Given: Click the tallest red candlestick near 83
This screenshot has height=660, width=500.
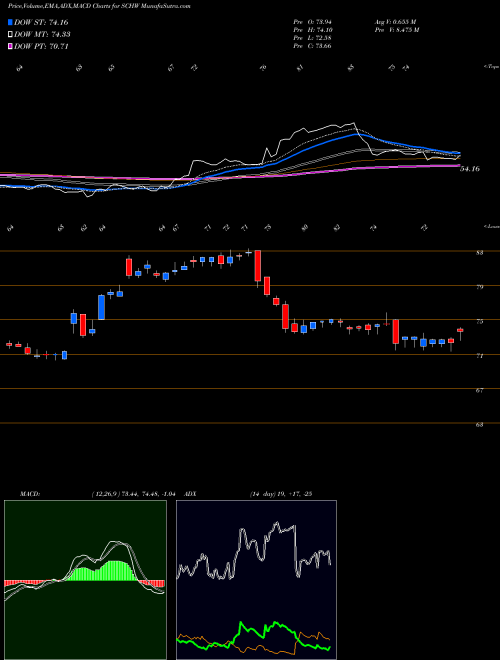Looking at the screenshot, I should click(258, 266).
